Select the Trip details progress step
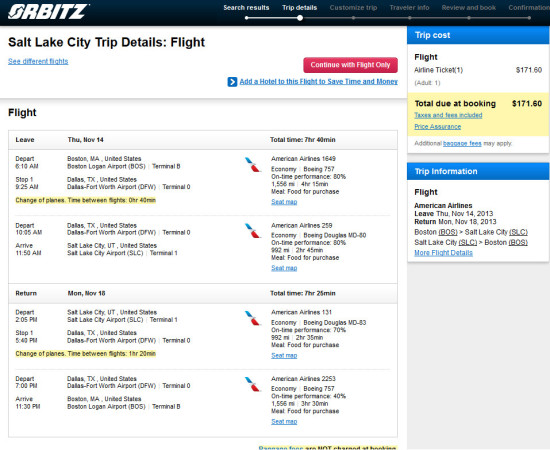550x450 pixels. click(300, 8)
